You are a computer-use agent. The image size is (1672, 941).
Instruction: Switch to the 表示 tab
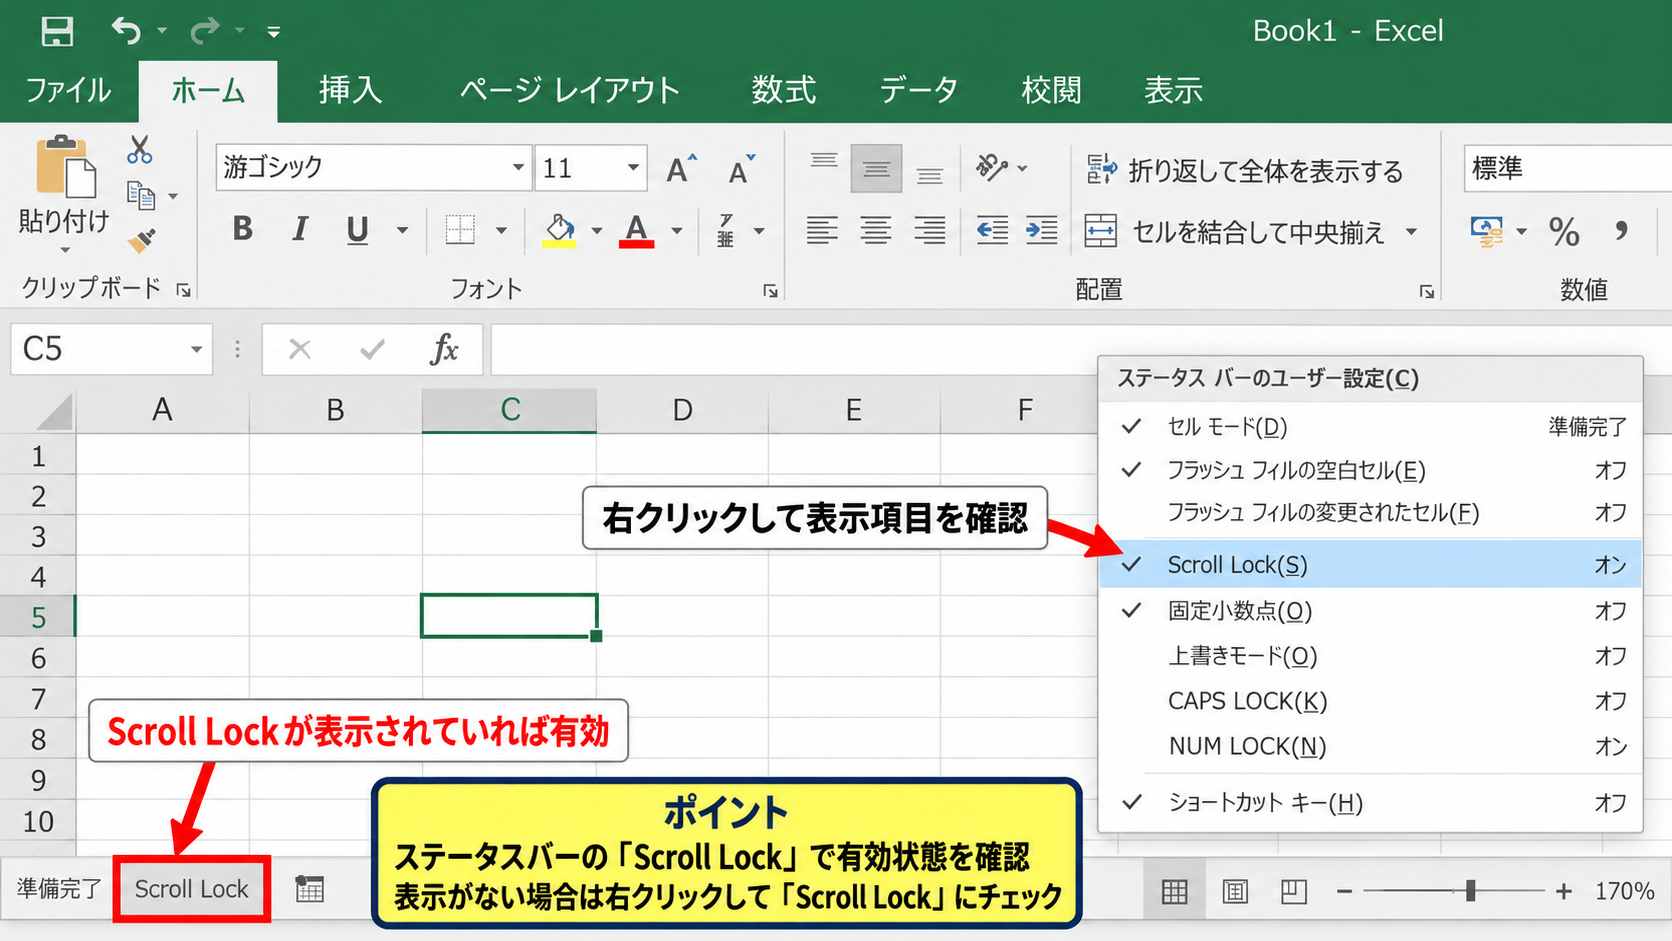pyautogui.click(x=1173, y=91)
